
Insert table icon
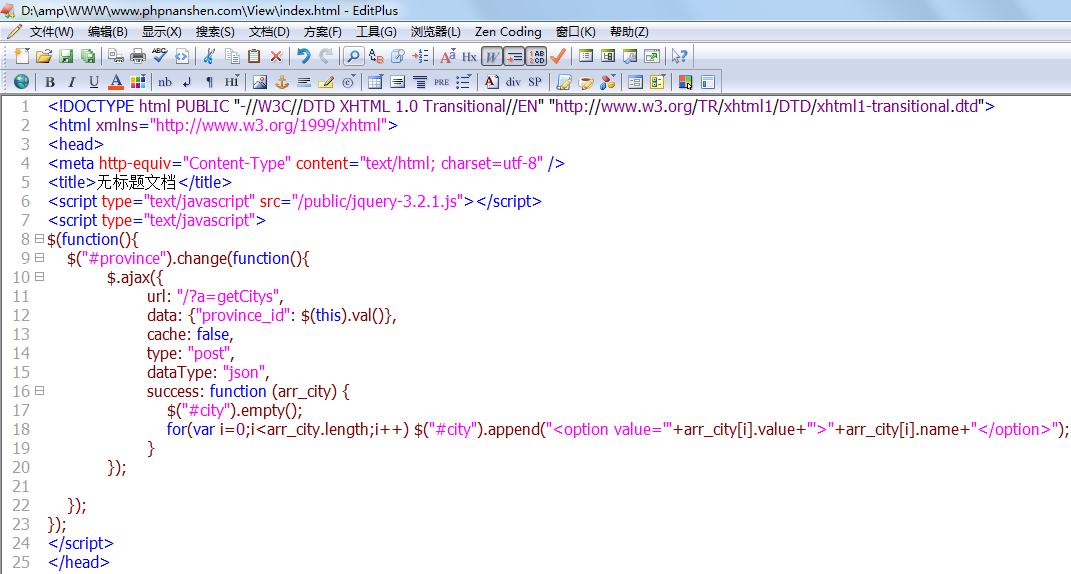(375, 82)
